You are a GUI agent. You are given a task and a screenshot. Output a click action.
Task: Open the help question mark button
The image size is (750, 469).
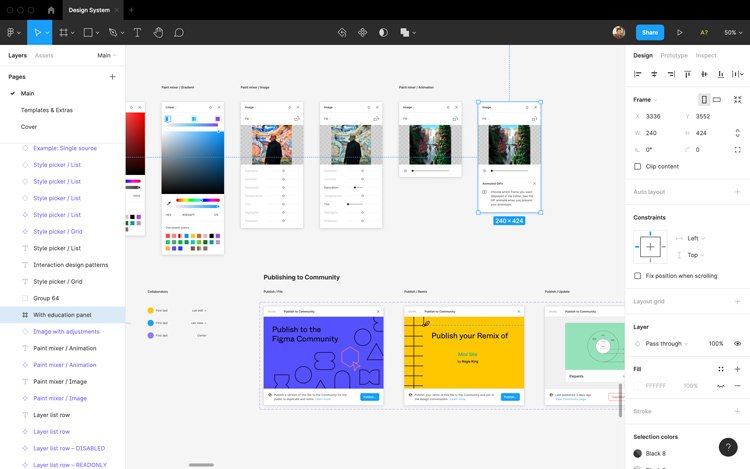pyautogui.click(x=728, y=447)
